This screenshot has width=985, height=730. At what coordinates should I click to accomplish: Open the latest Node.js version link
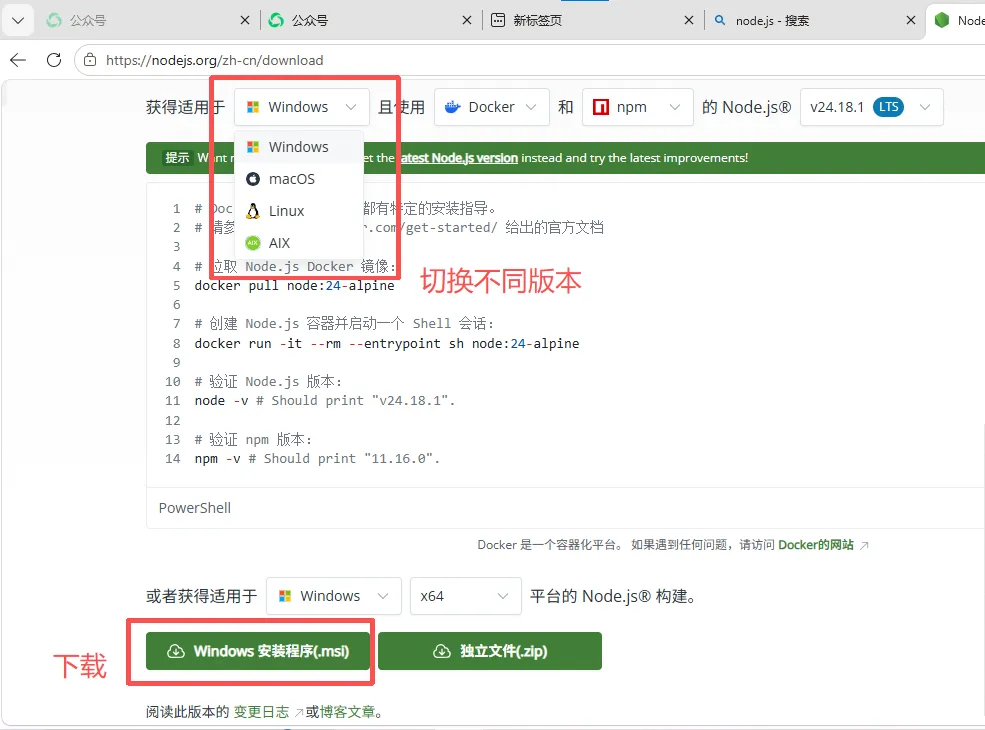459,158
